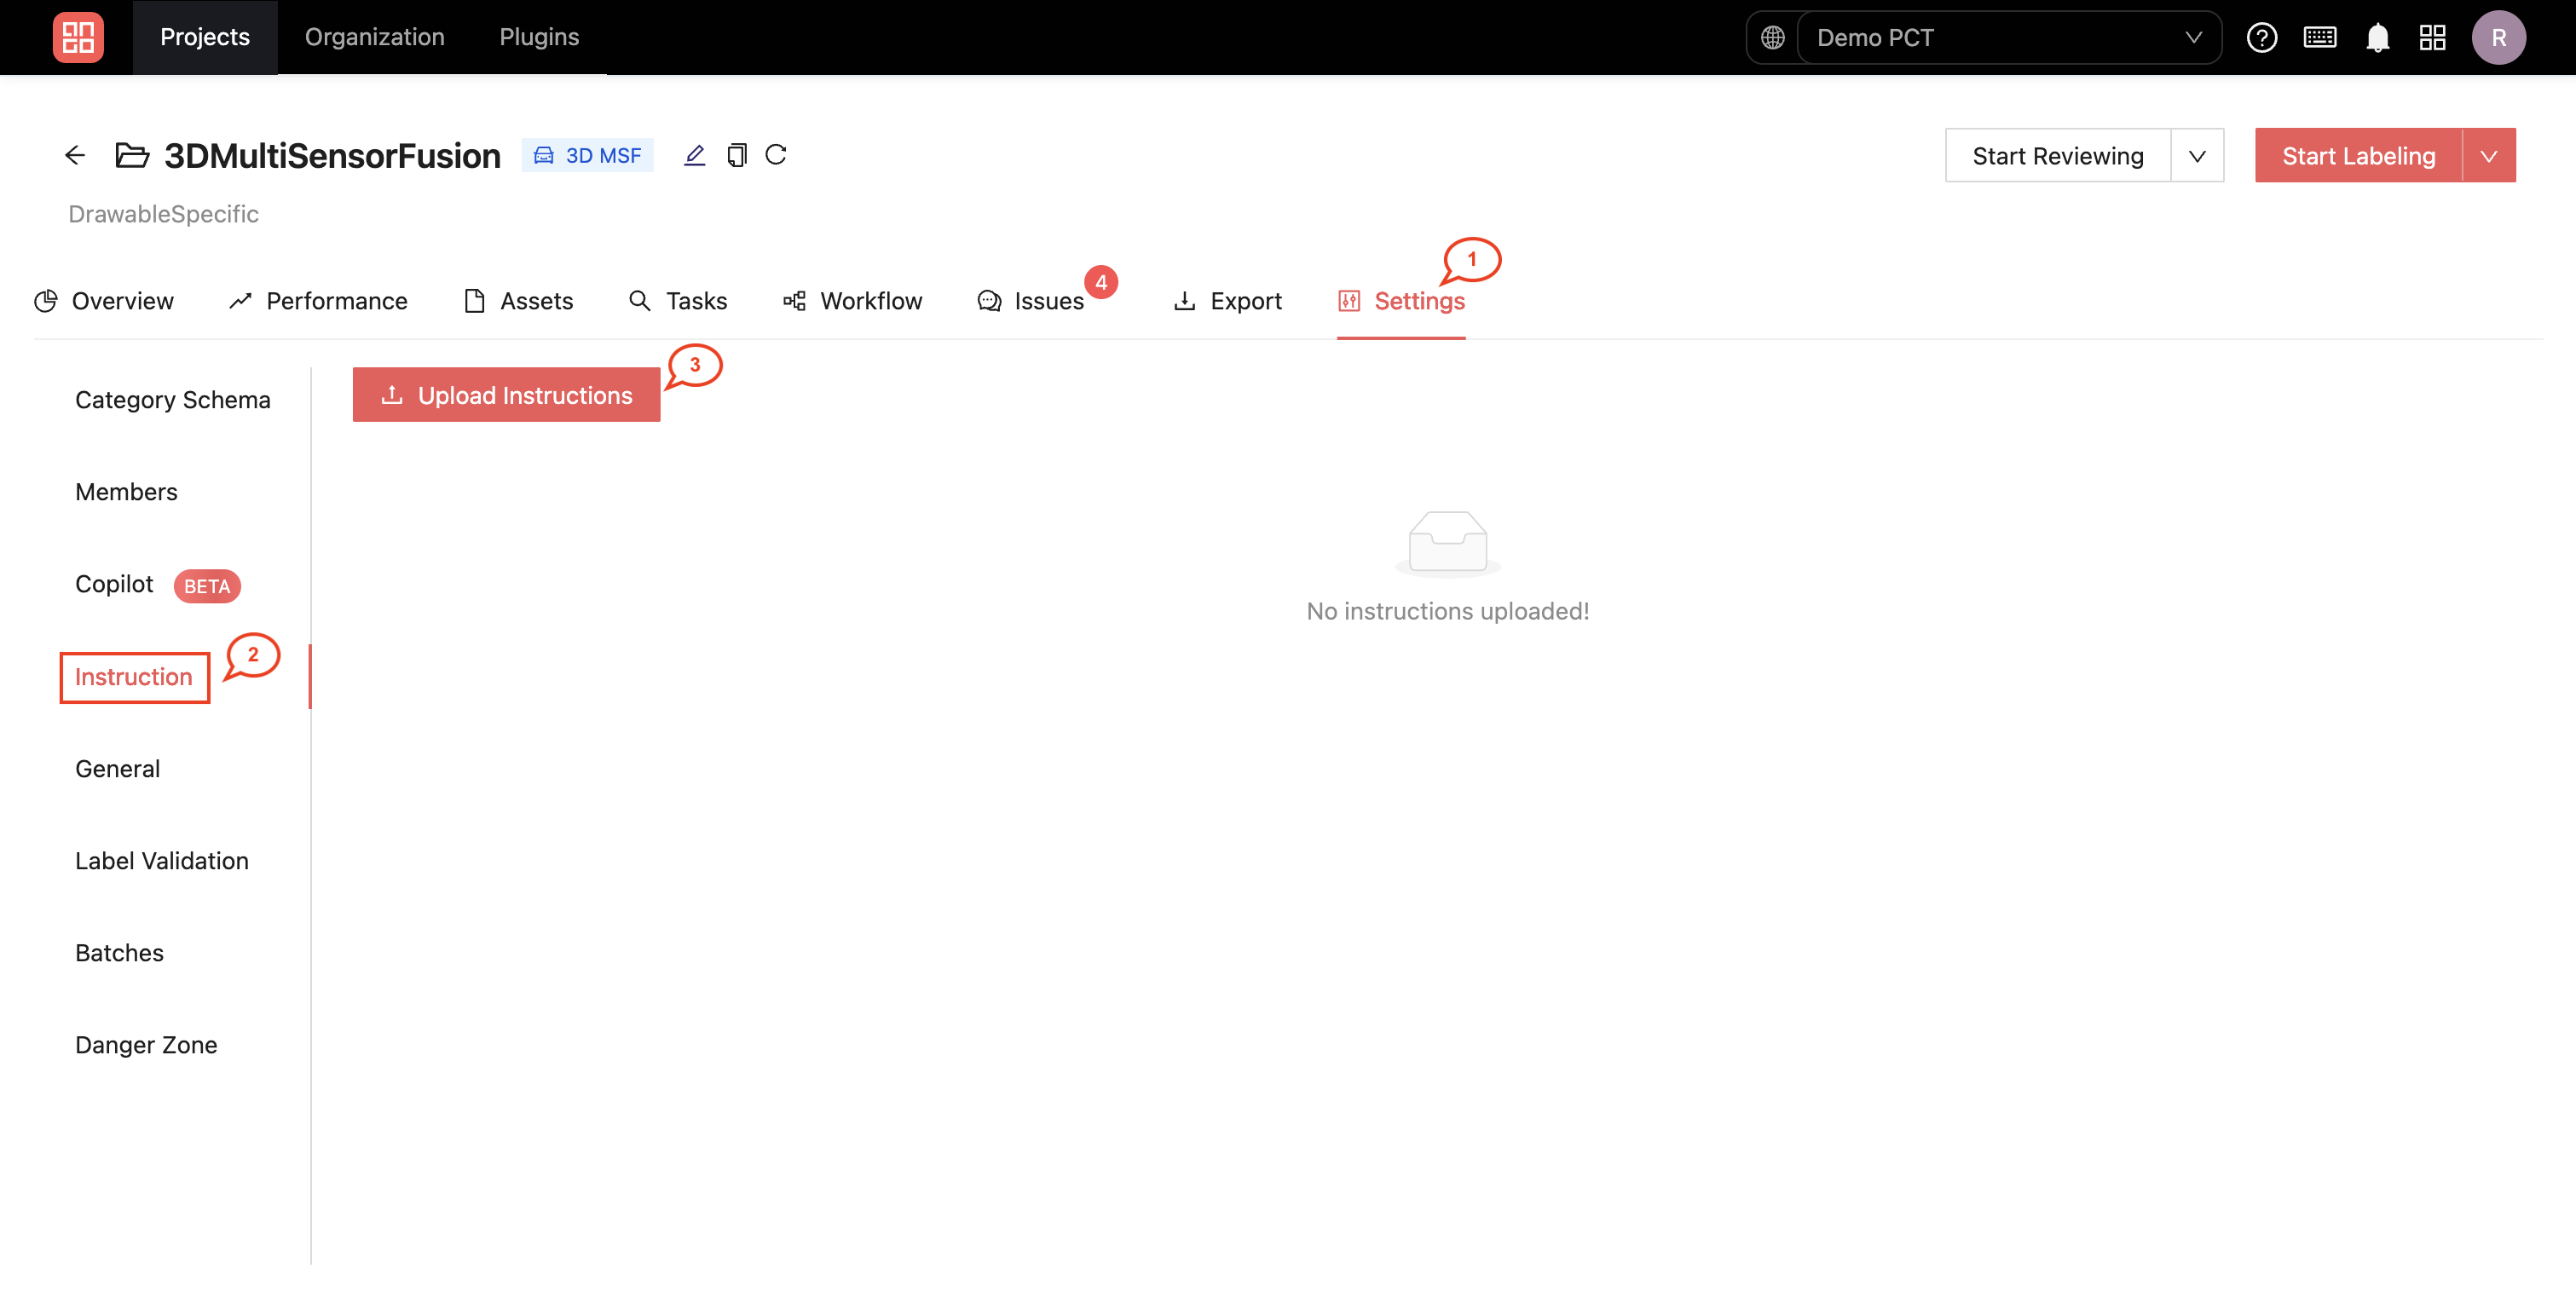Click the pencil edit project name icon
Image resolution: width=2576 pixels, height=1309 pixels.
tap(694, 155)
